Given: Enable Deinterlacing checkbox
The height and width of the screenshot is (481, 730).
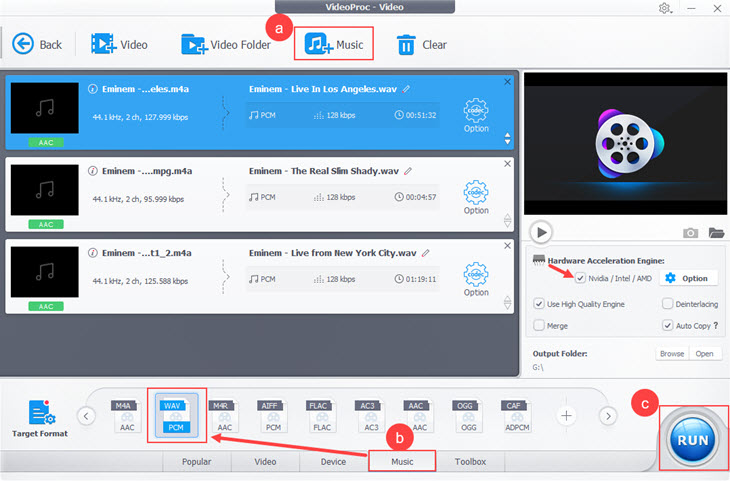Looking at the screenshot, I should [667, 304].
